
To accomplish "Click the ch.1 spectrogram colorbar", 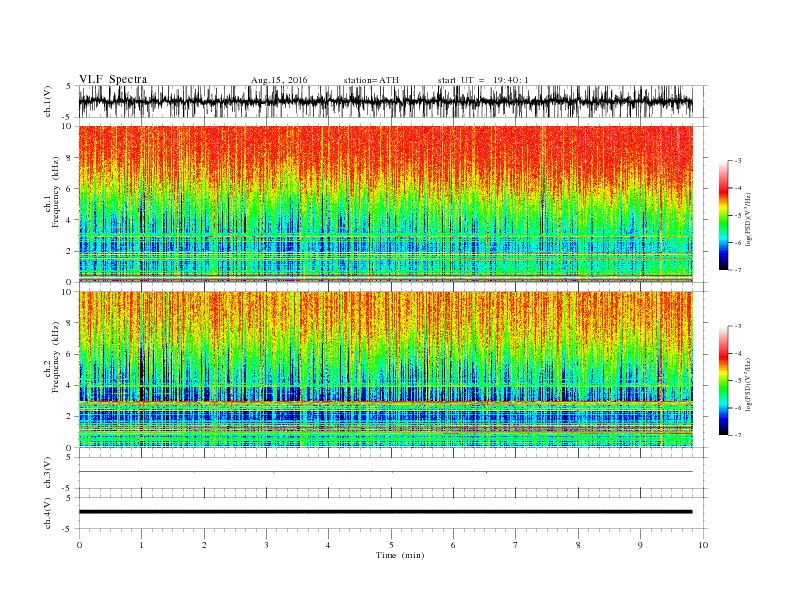I will click(x=723, y=216).
